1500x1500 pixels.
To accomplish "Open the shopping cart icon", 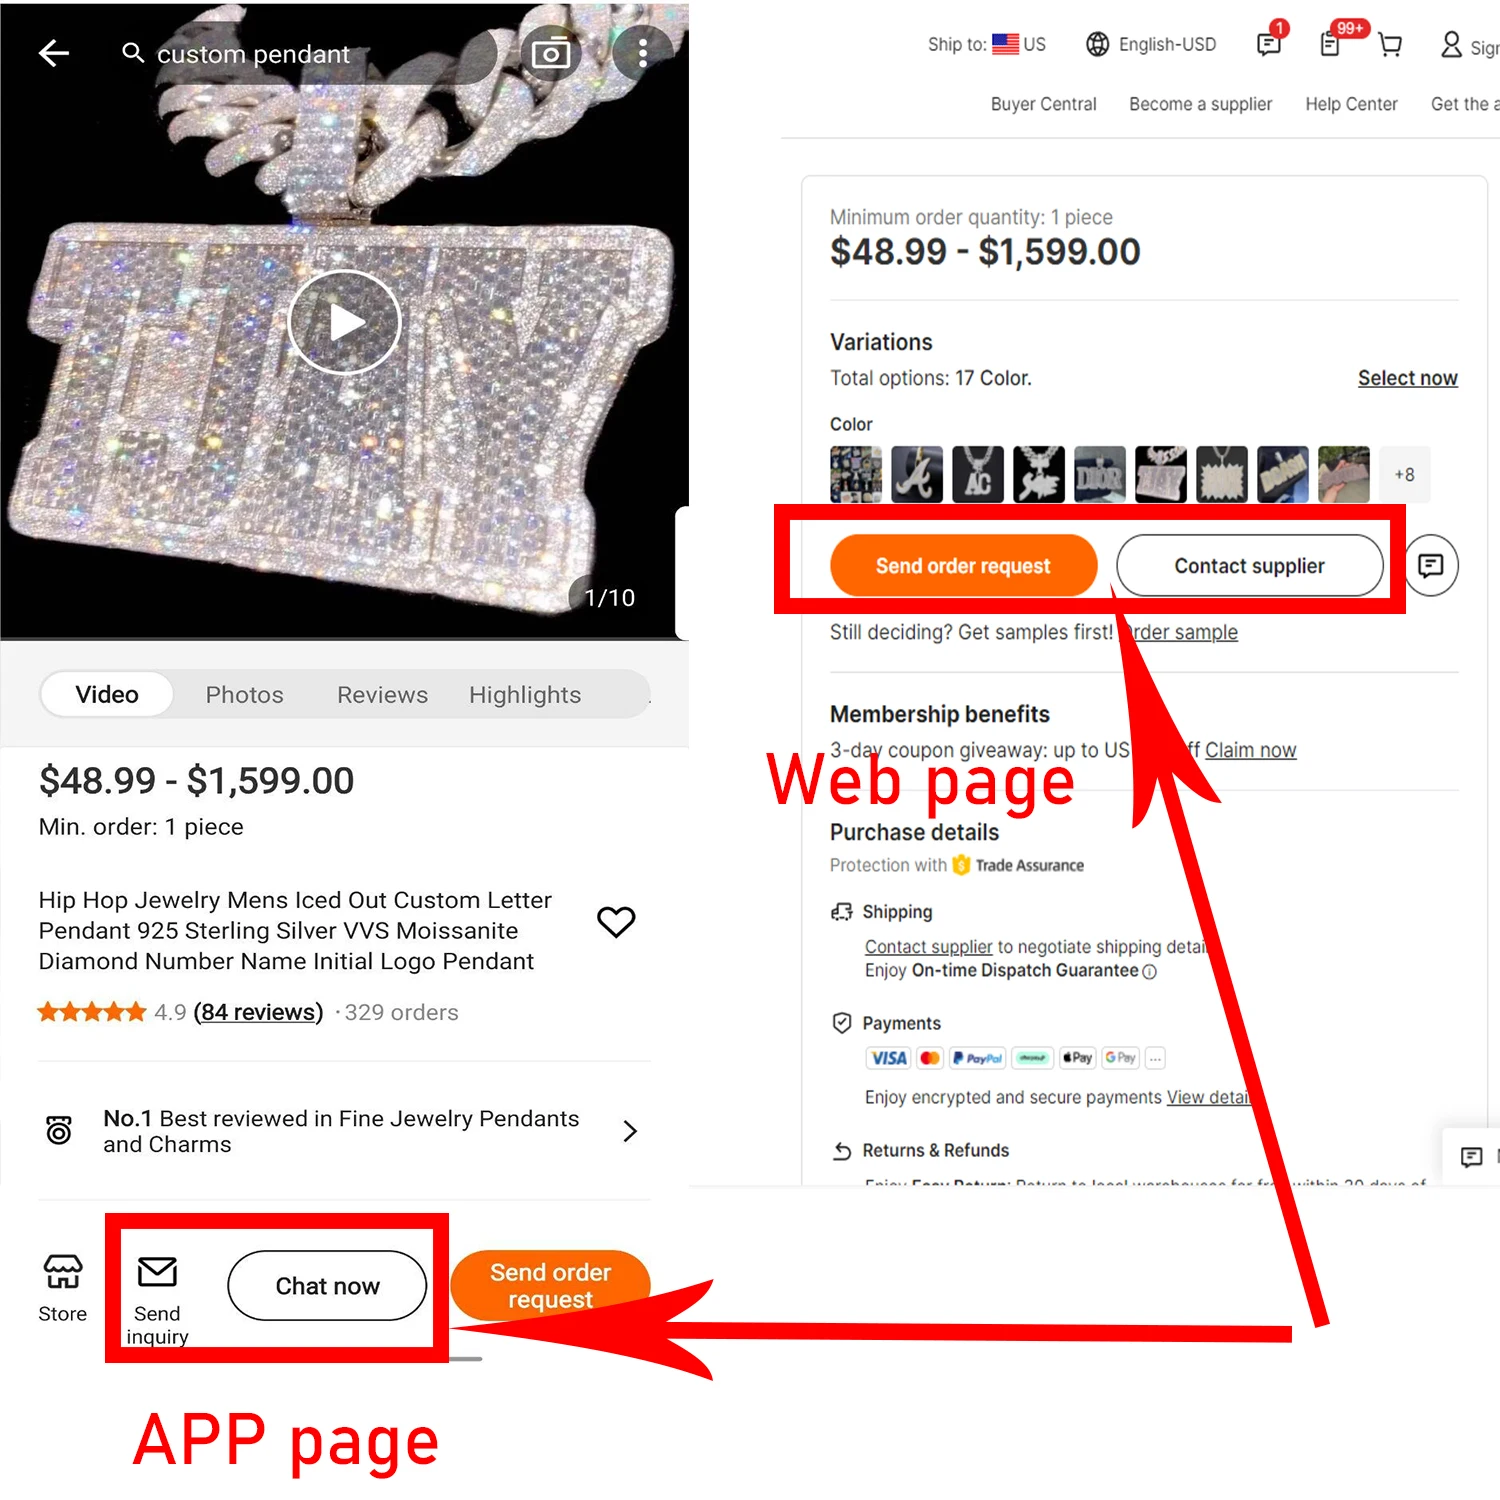I will point(1390,45).
